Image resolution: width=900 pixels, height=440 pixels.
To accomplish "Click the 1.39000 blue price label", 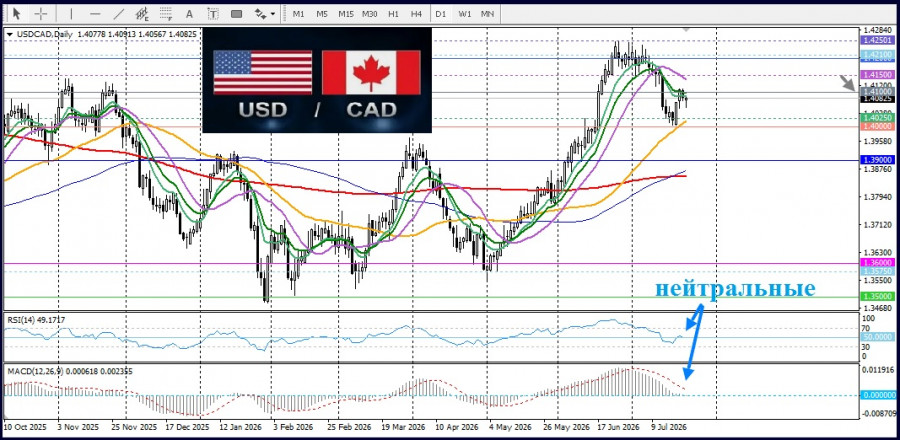I will click(878, 160).
